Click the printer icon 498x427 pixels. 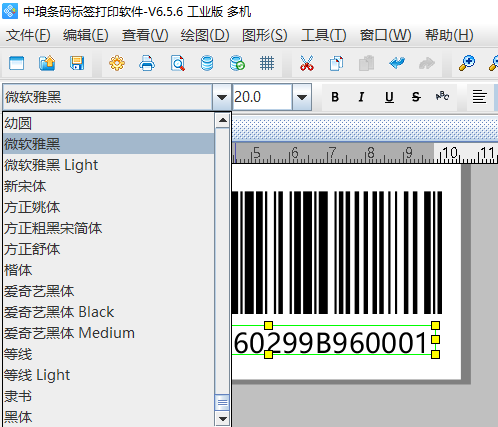tap(147, 63)
